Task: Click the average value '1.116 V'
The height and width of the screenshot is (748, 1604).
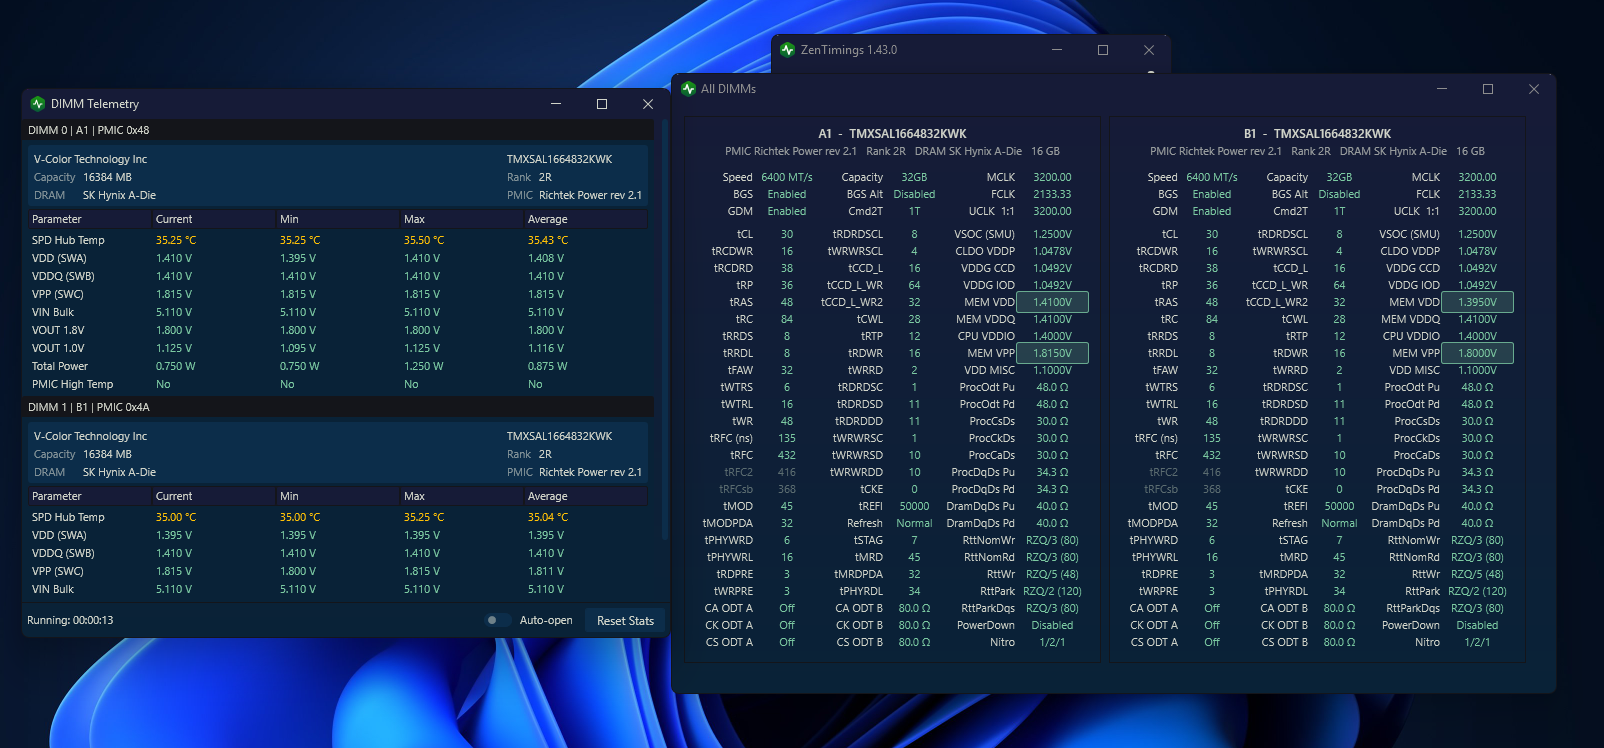Action: (546, 348)
